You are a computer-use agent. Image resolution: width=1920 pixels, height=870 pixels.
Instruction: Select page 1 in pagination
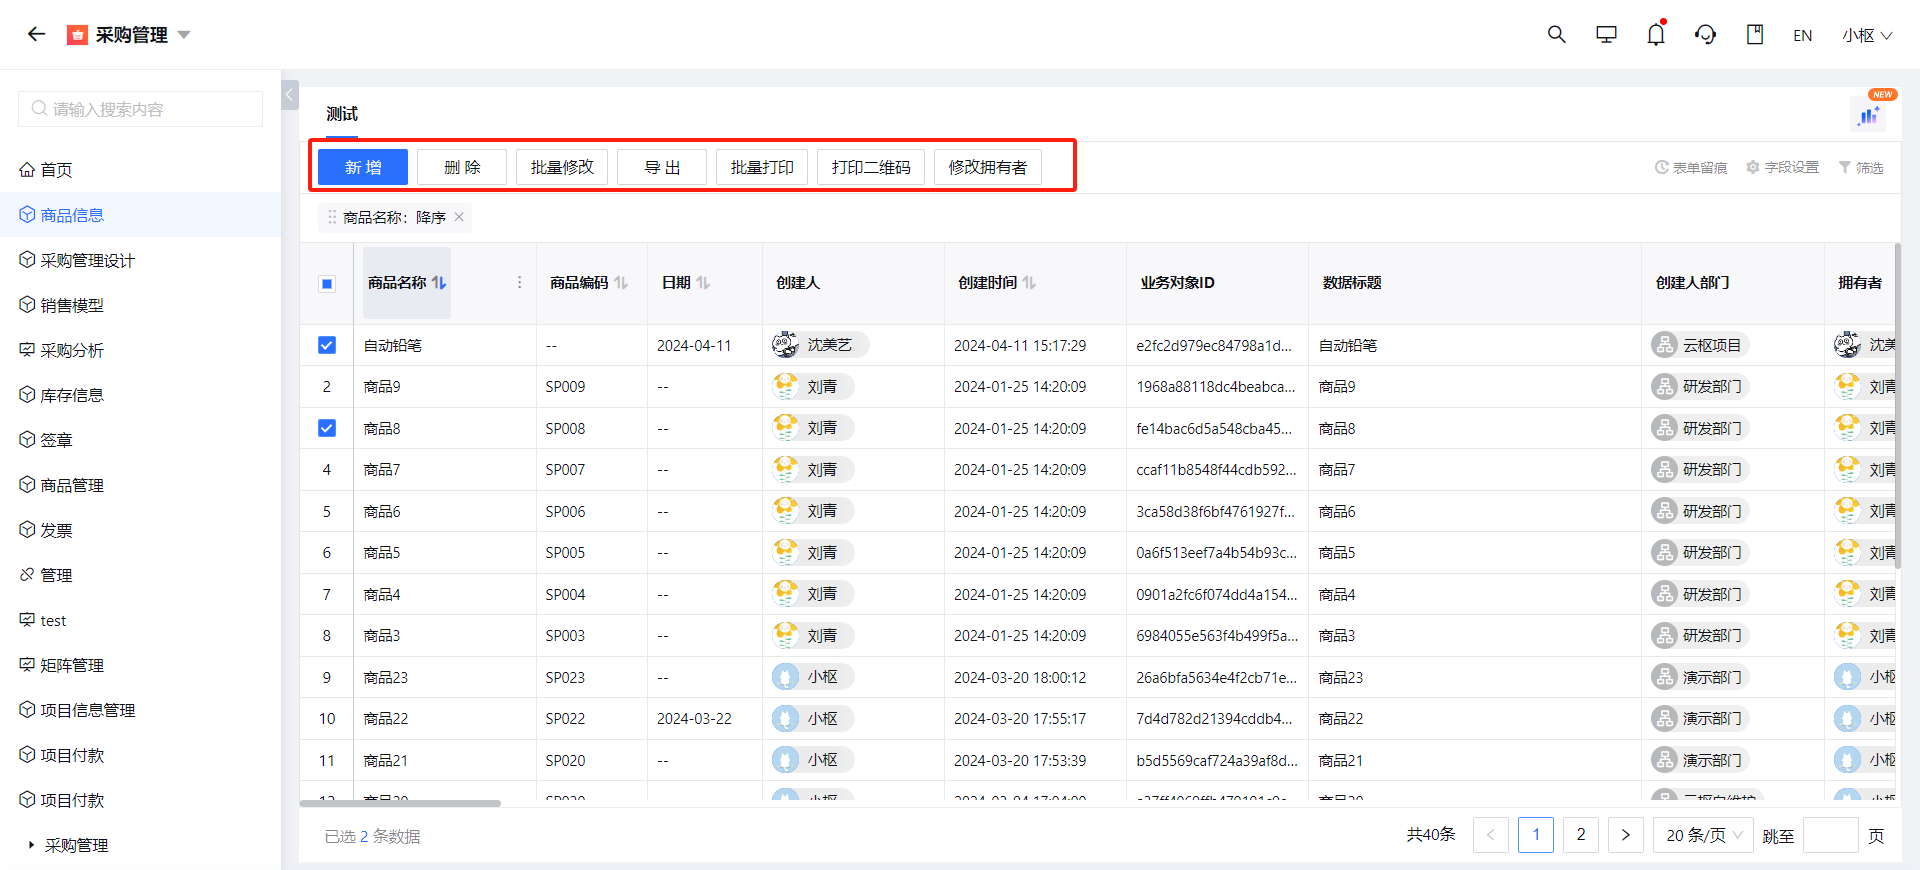click(x=1536, y=835)
